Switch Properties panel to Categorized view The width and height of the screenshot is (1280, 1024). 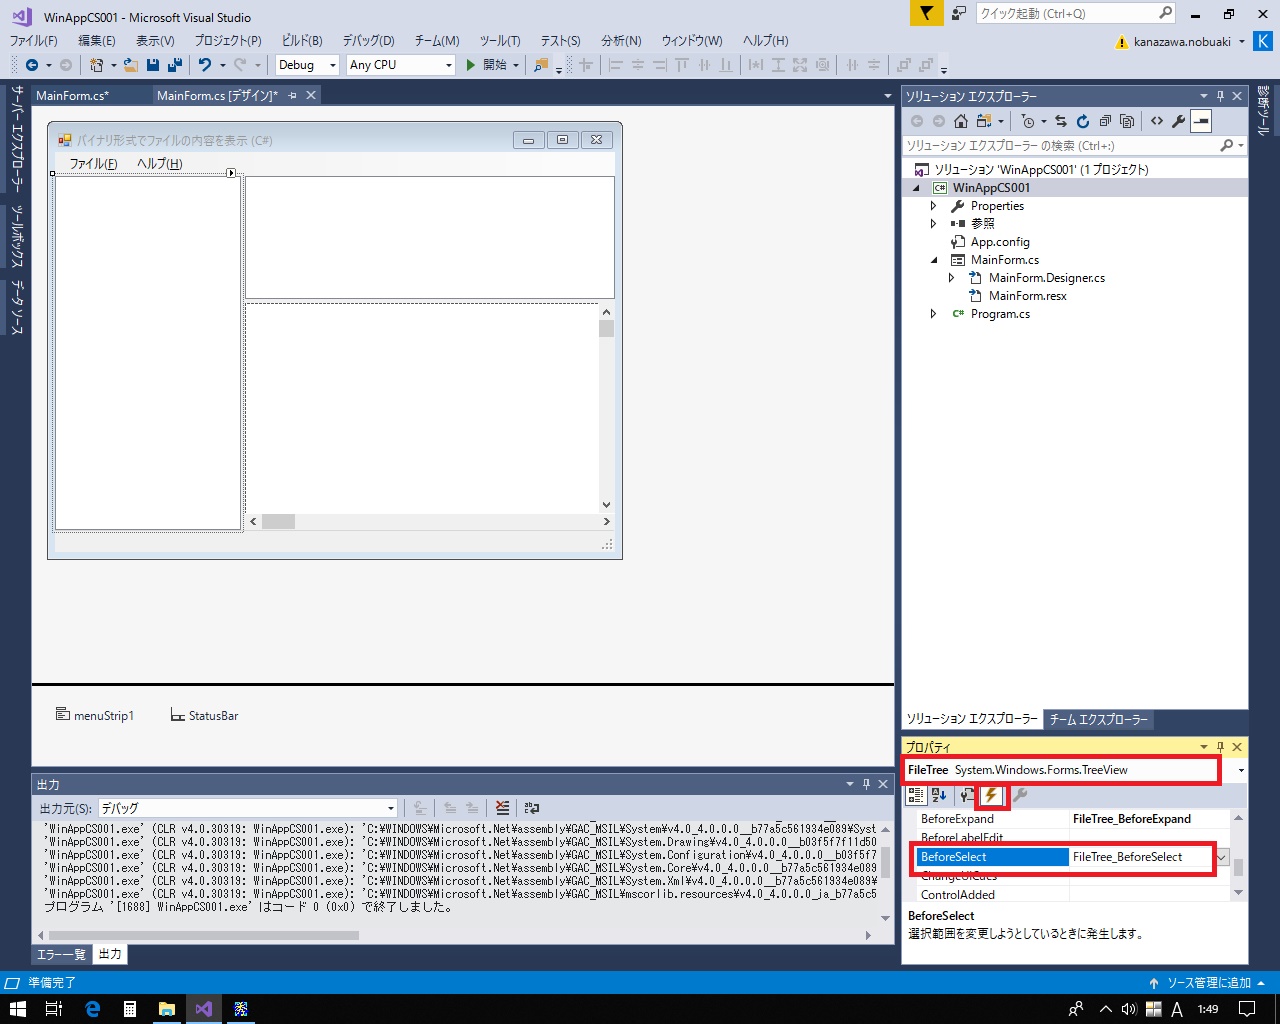(916, 795)
